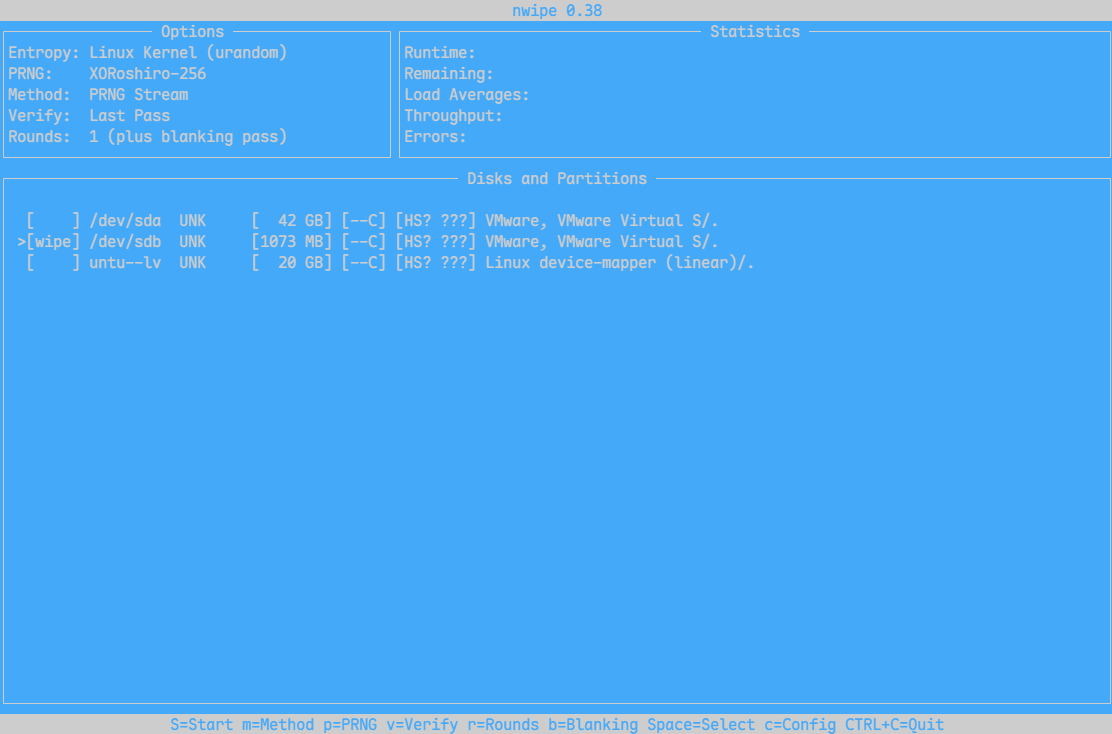The height and width of the screenshot is (734, 1112).
Task: Click the [HS? ???] status for /dev/sda
Action: (x=435, y=221)
